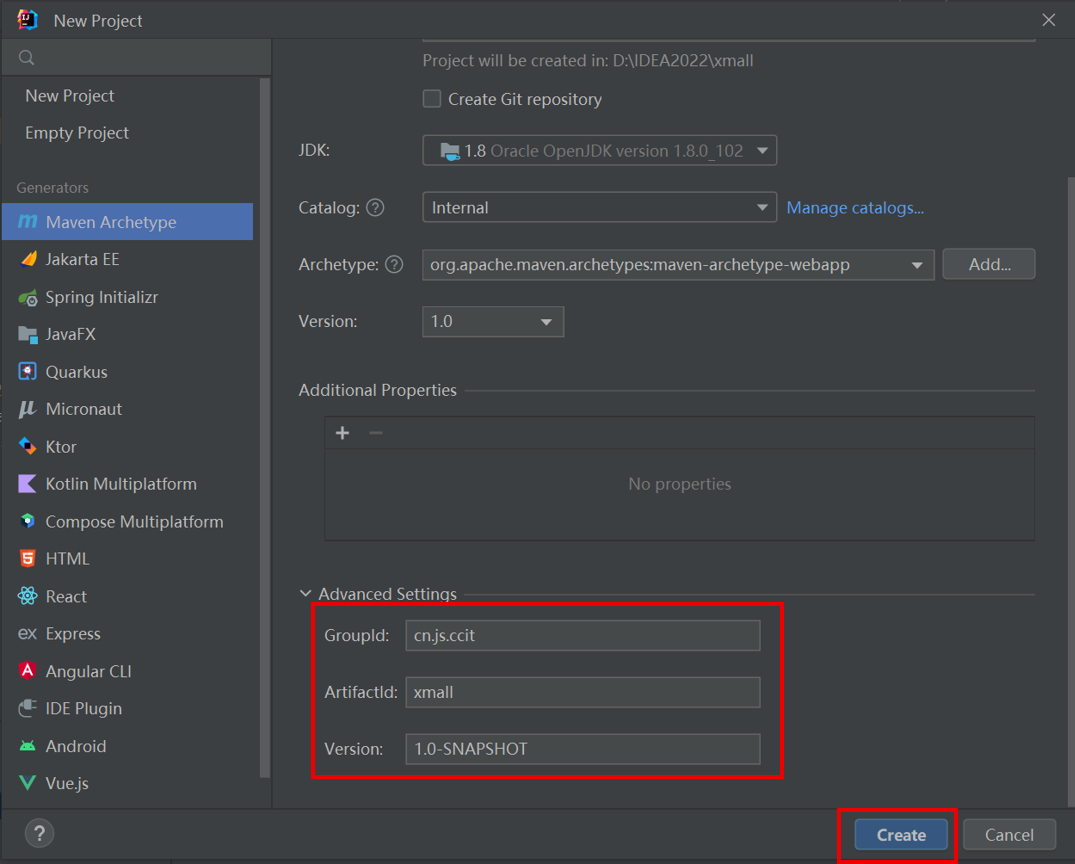Focus the ArtifactId input field
This screenshot has height=864, width=1075.
[x=583, y=692]
